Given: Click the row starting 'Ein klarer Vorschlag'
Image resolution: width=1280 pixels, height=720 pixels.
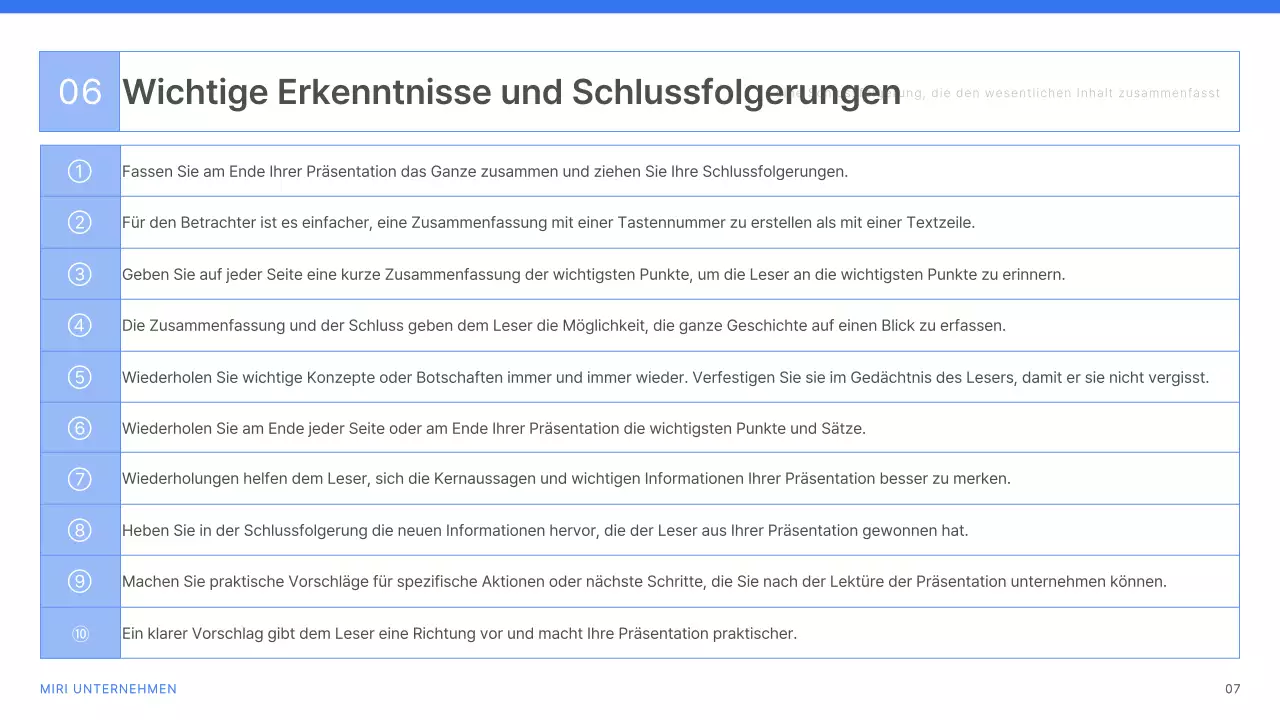Looking at the screenshot, I should tap(459, 633).
